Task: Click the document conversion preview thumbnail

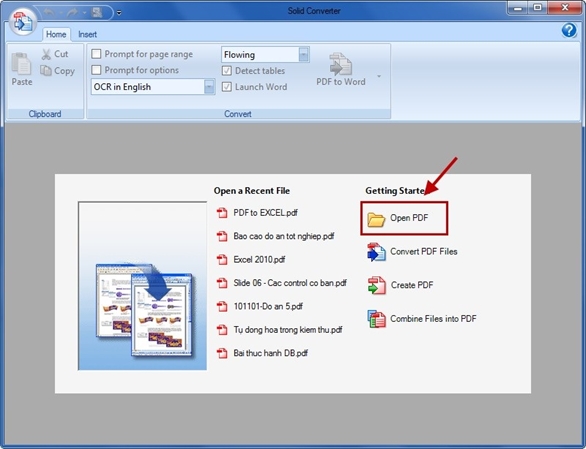Action: 142,286
